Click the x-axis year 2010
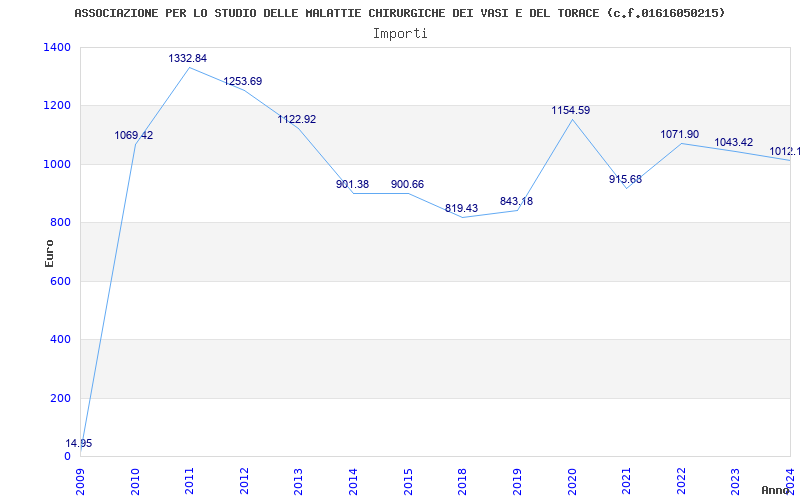Viewport: 800px width, 500px height. pos(135,481)
